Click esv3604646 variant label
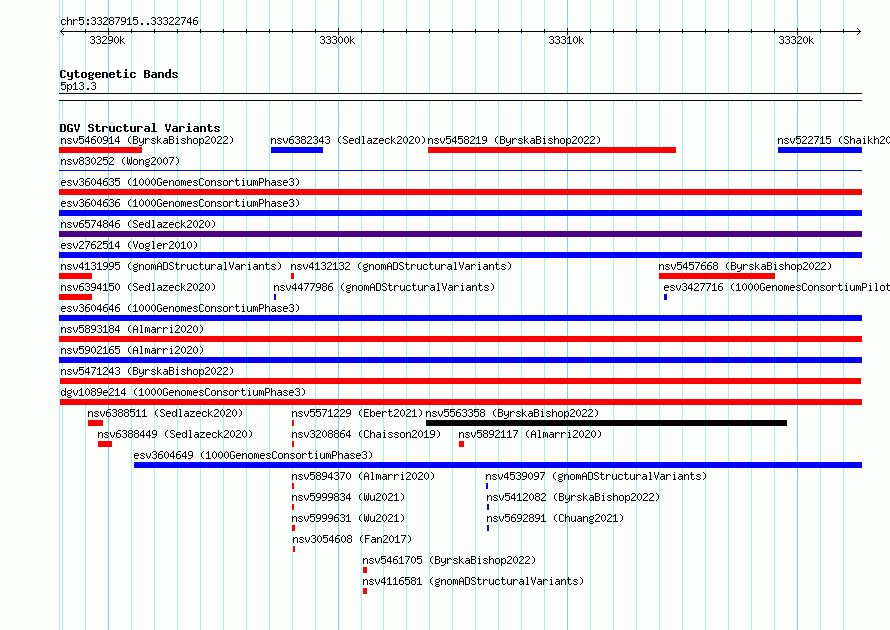 coord(180,308)
